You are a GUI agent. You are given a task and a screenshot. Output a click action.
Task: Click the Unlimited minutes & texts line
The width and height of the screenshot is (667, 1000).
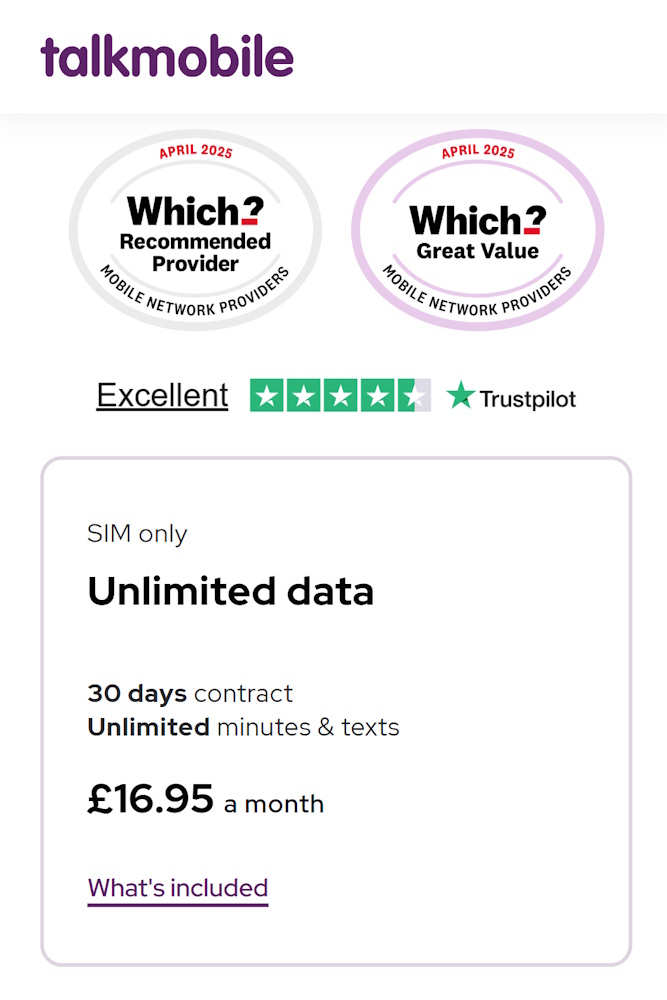pos(243,727)
